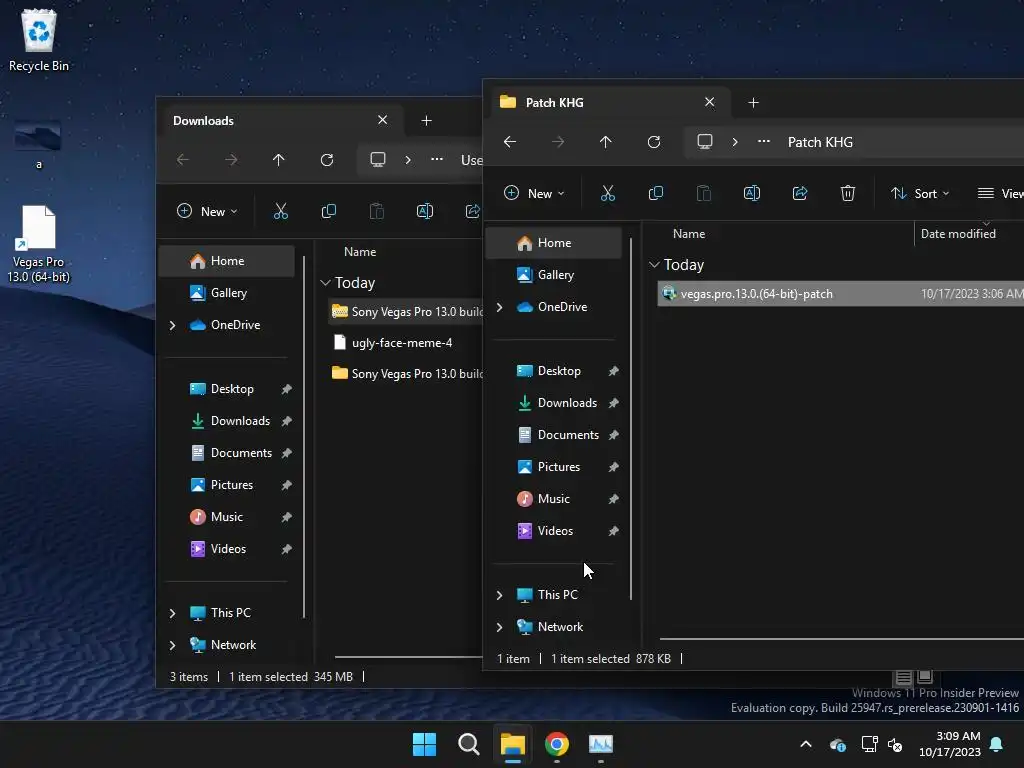Collapse Today group in Downloads window
The image size is (1024, 768).
tap(325, 283)
